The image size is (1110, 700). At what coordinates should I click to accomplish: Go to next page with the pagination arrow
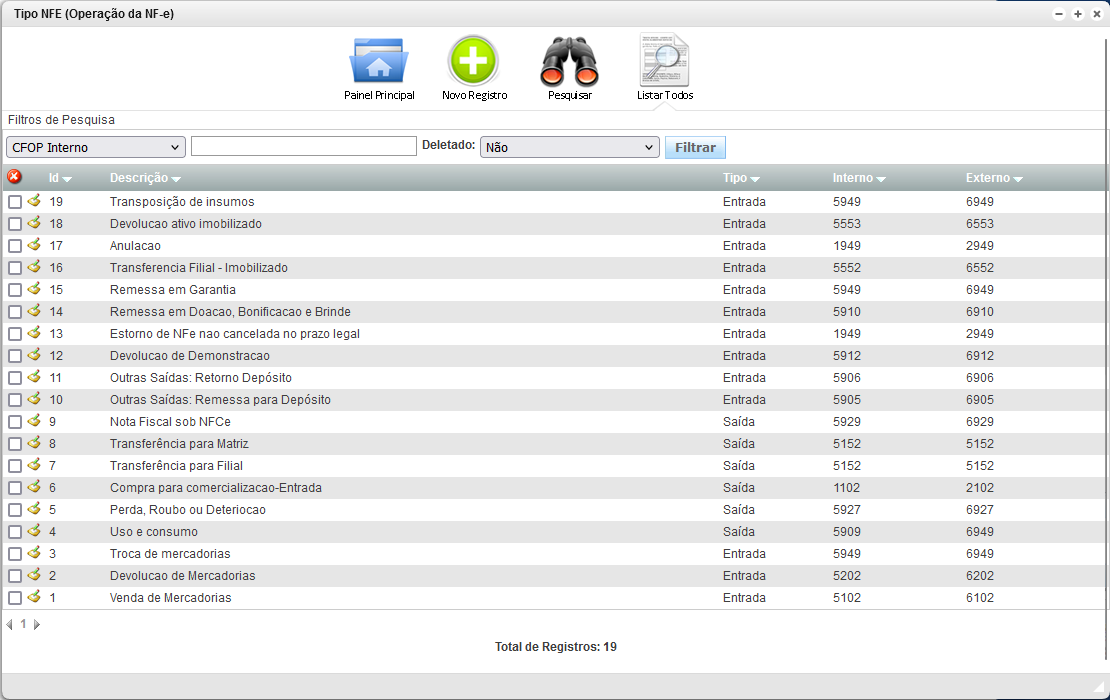pos(37,624)
